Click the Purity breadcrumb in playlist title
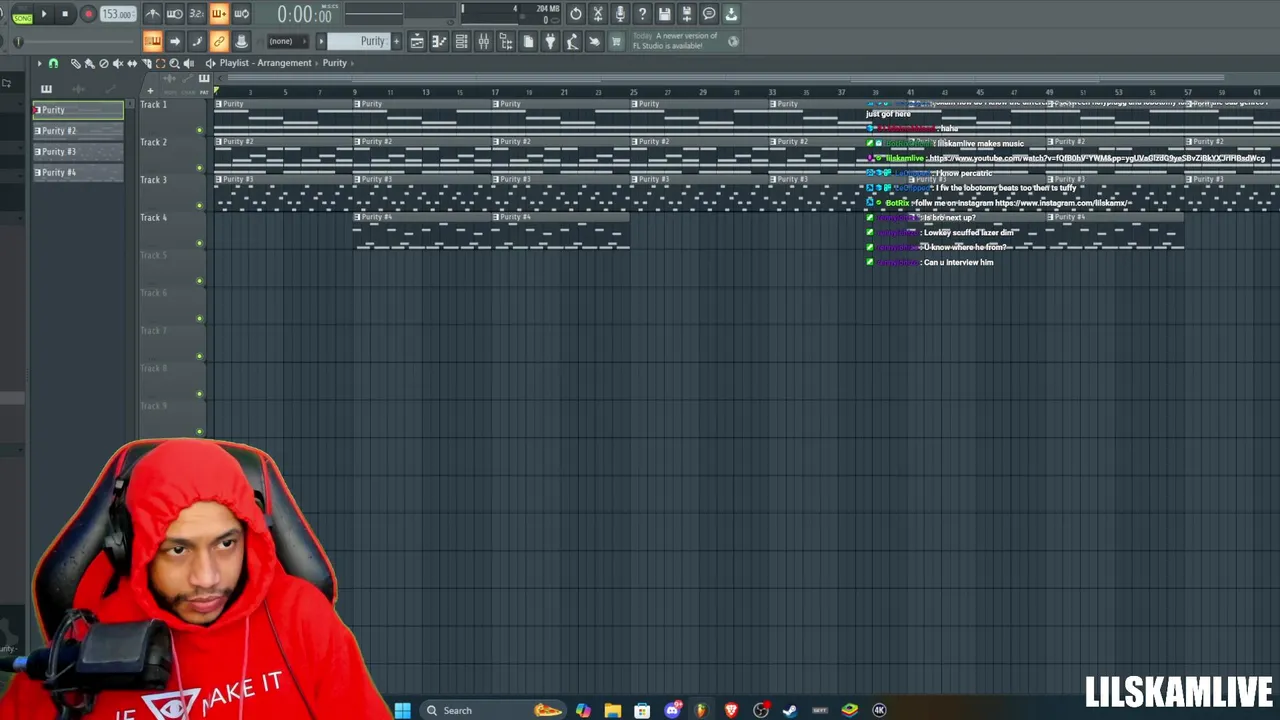The height and width of the screenshot is (720, 1280). (x=334, y=63)
